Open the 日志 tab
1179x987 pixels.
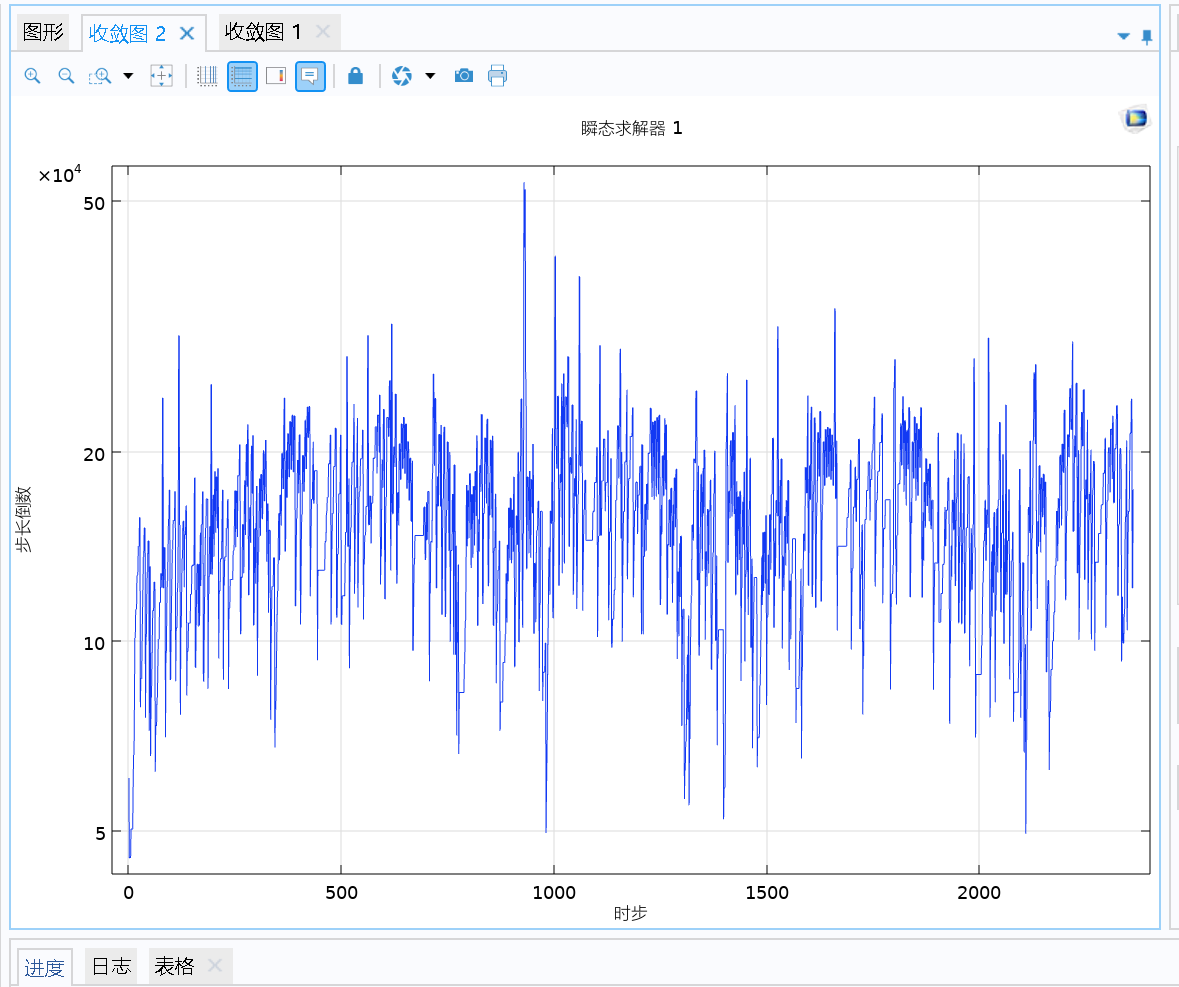tap(111, 967)
